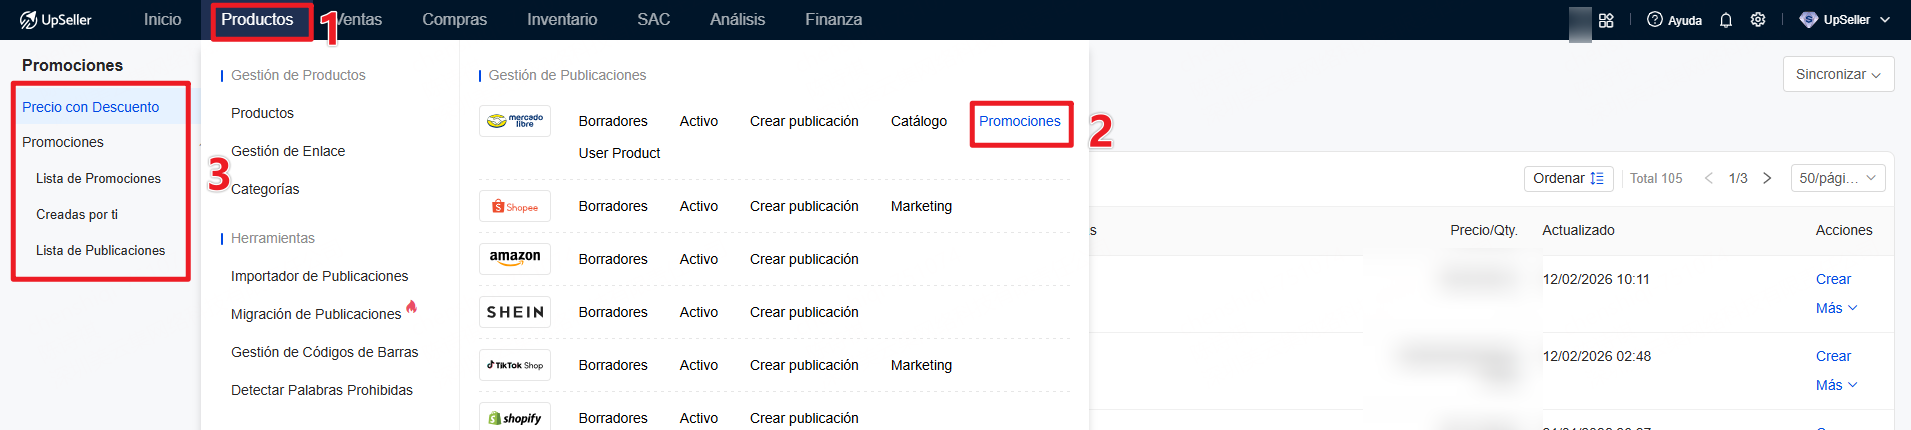
Task: Expand the Más menu for first row
Action: [1835, 308]
